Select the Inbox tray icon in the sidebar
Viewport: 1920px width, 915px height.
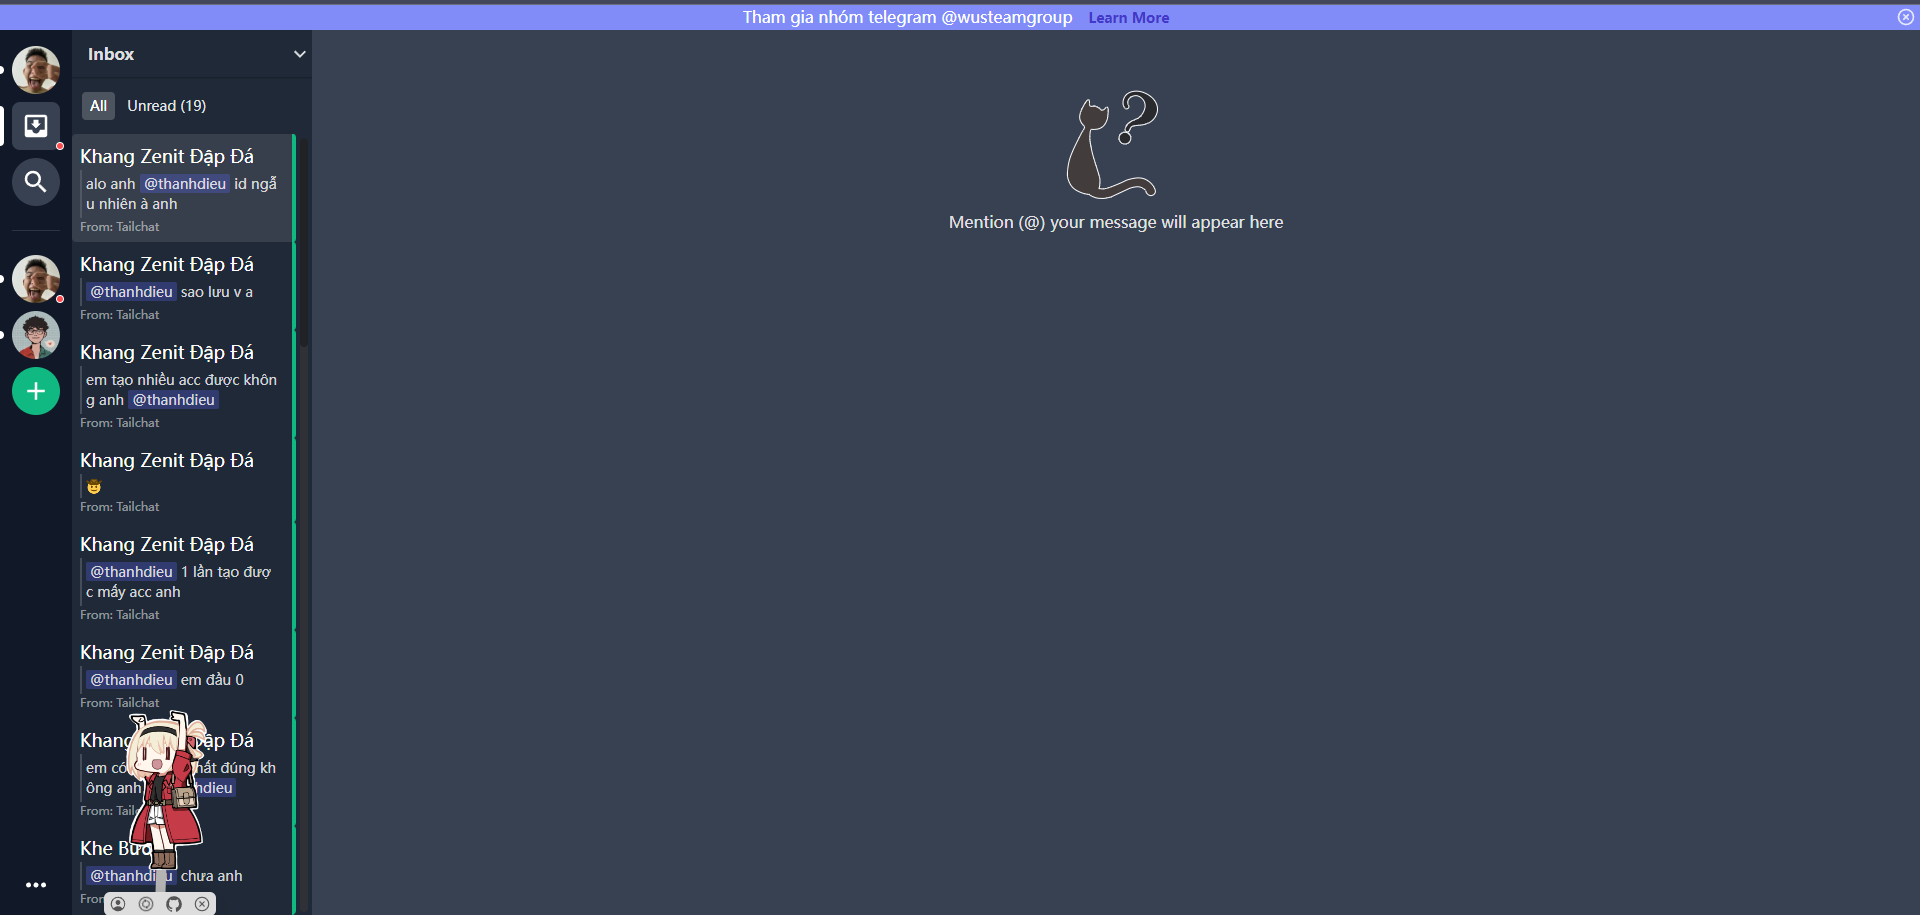(36, 126)
